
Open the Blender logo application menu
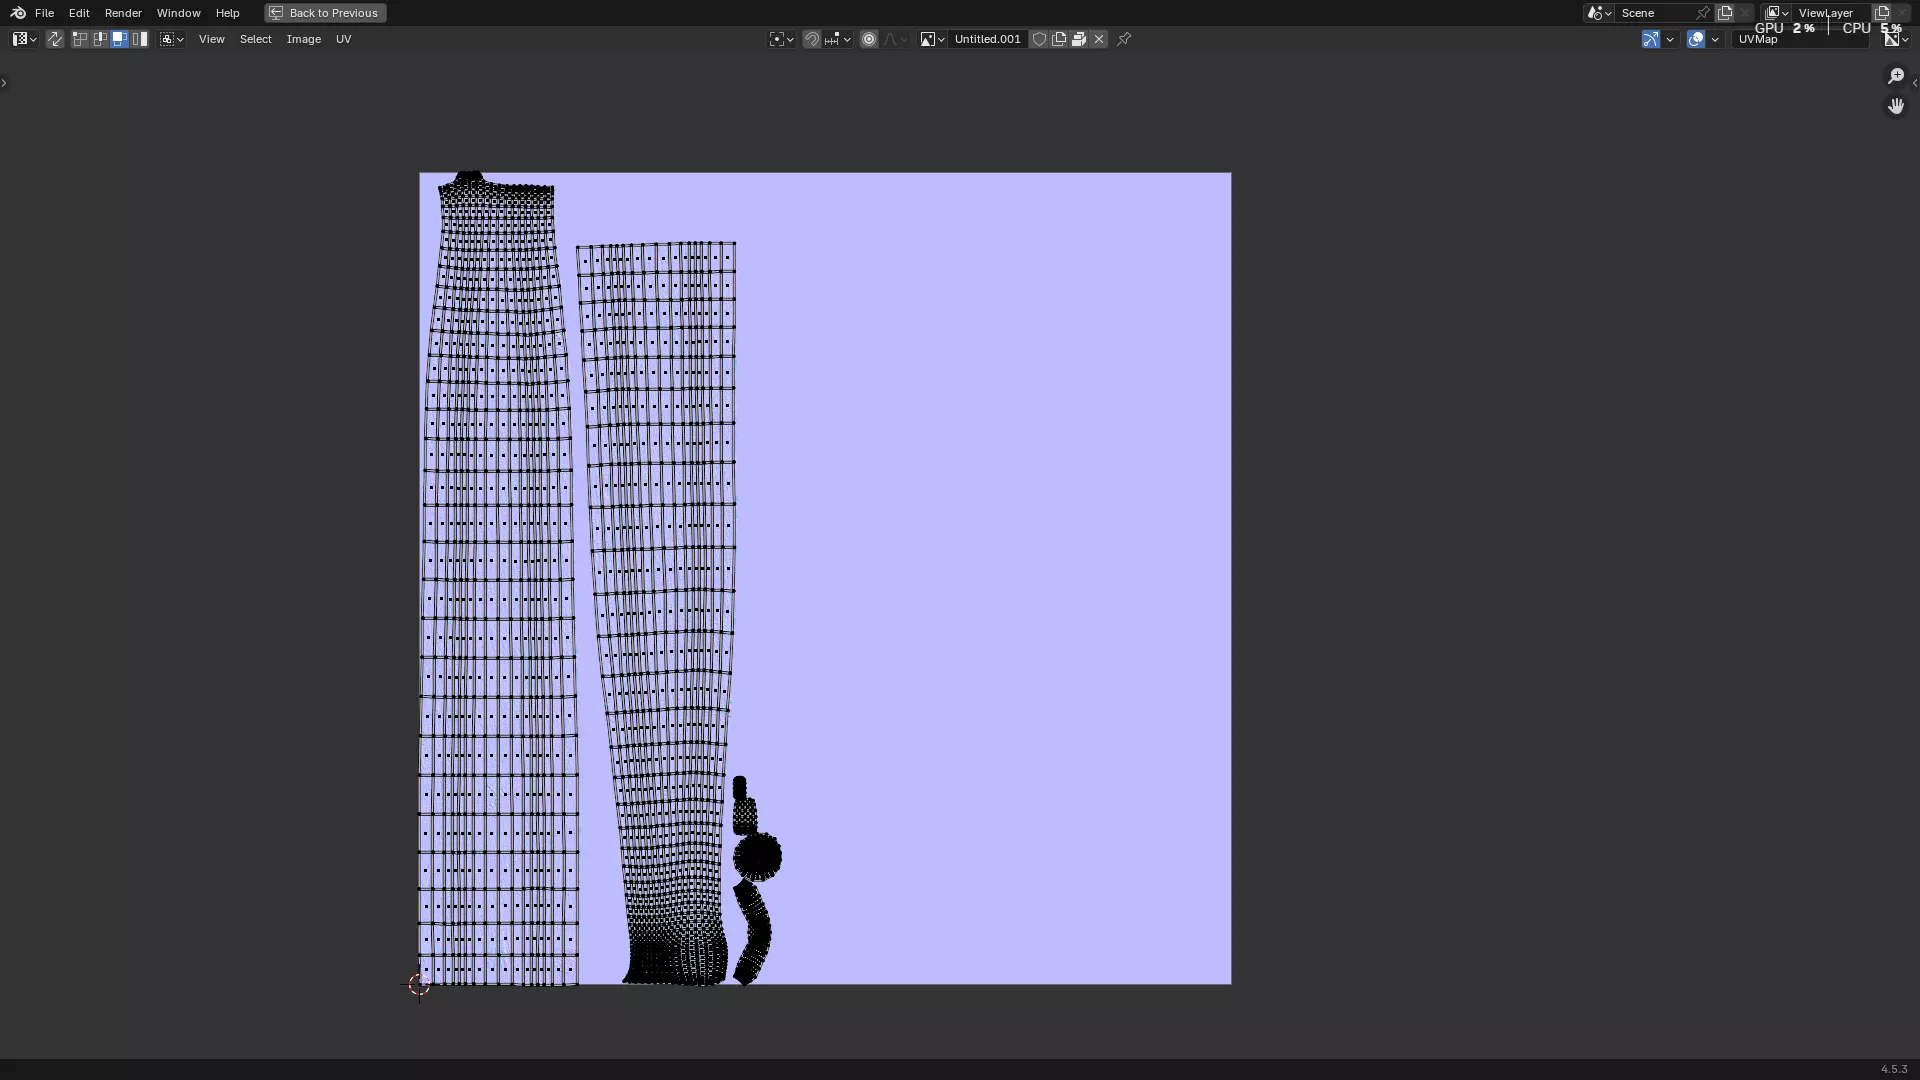[x=18, y=13]
